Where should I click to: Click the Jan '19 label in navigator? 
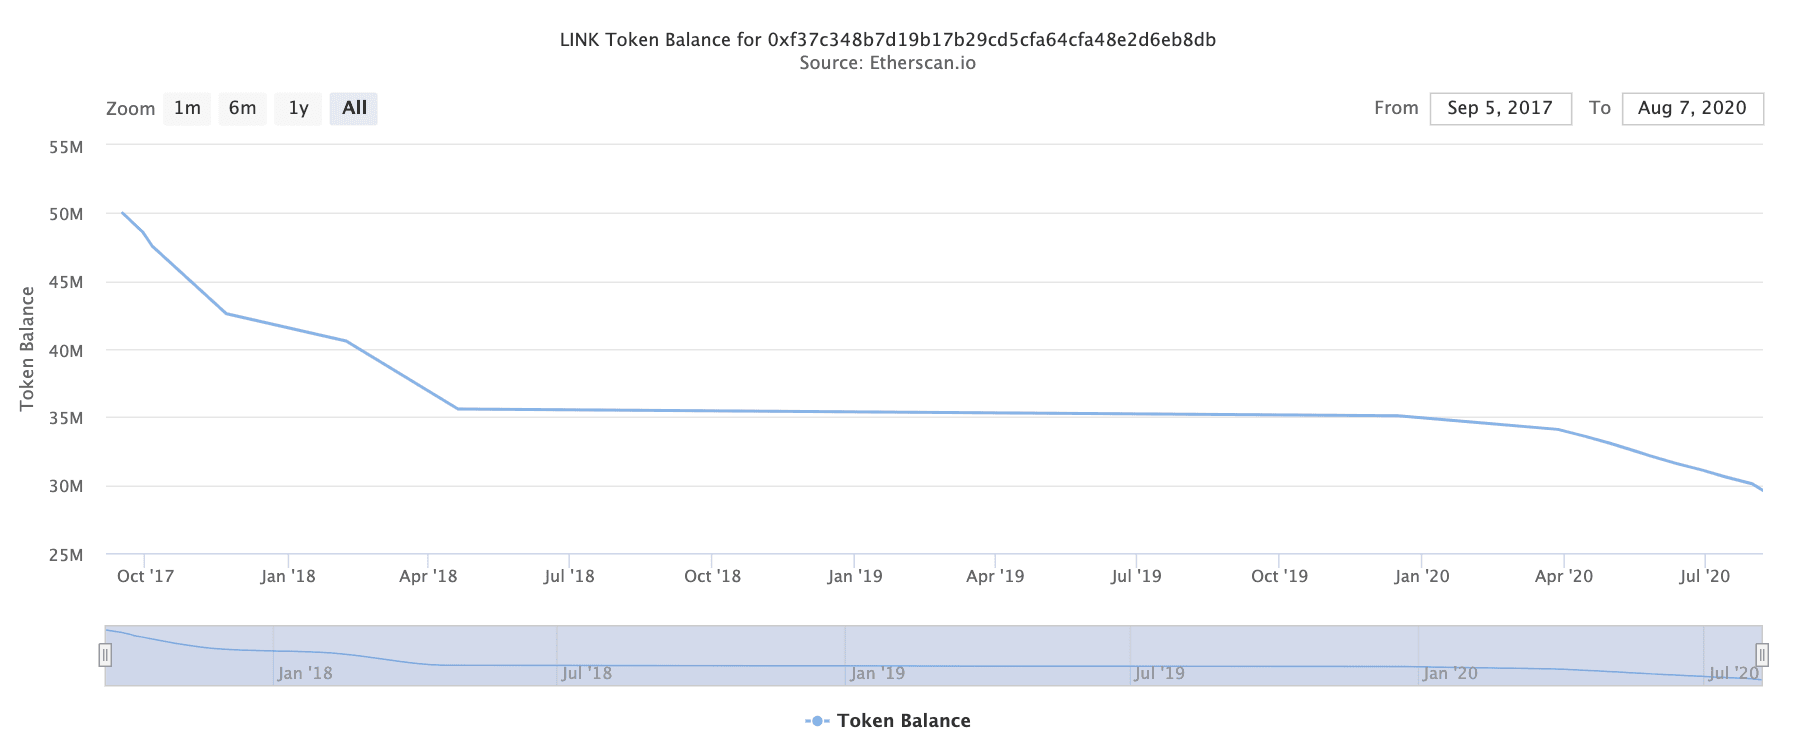click(877, 673)
